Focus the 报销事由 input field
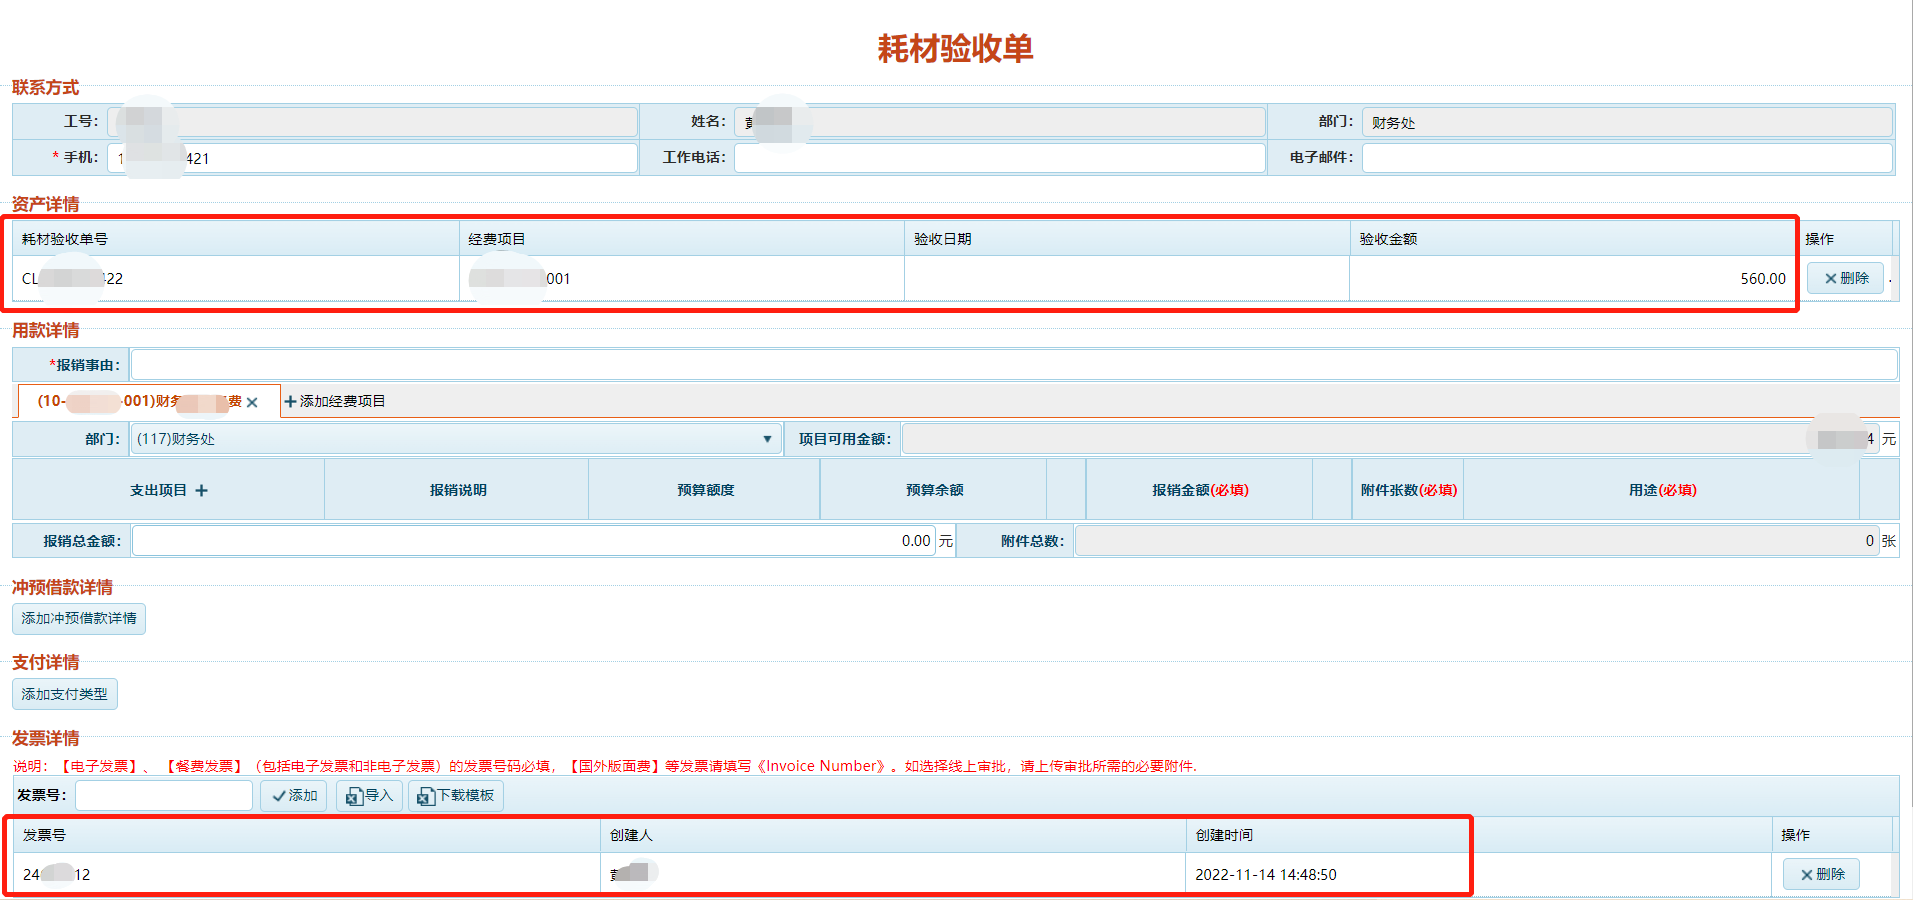1913x900 pixels. coord(1013,365)
